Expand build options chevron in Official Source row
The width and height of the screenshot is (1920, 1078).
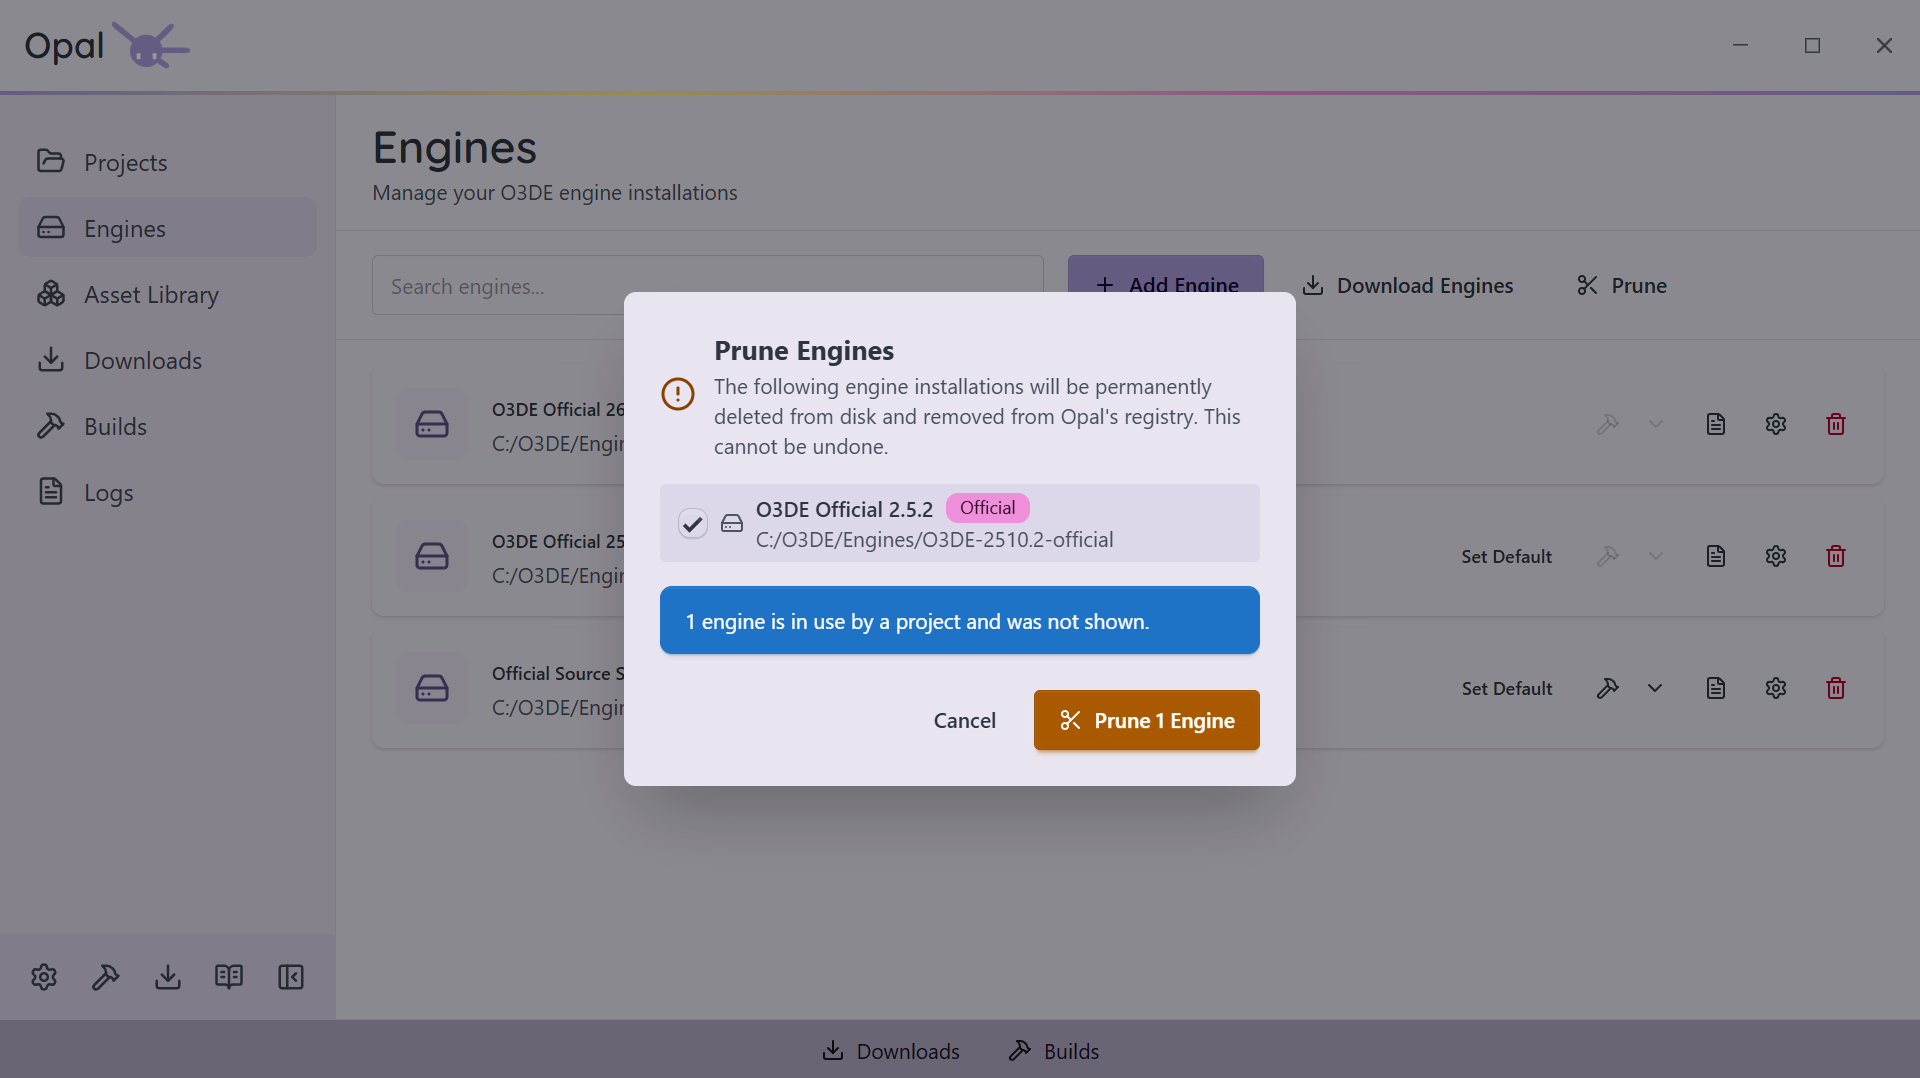[x=1655, y=688]
